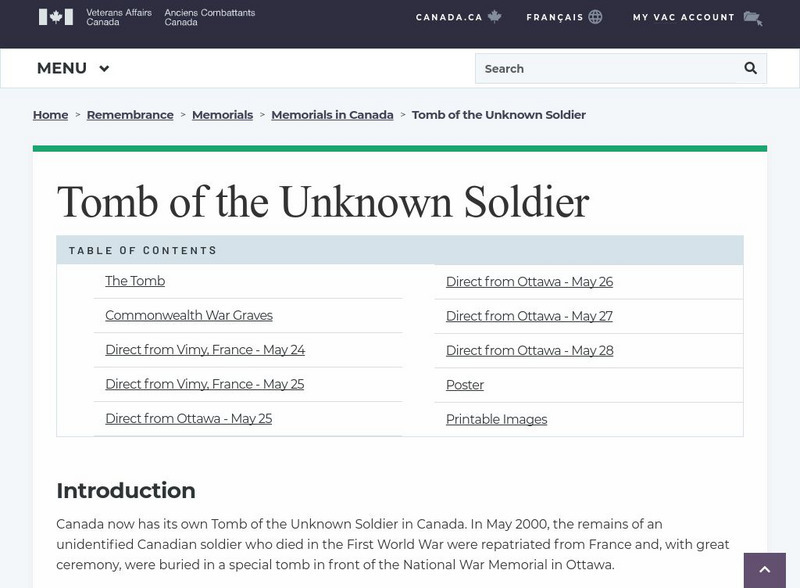Click the search magnifying glass icon
800x588 pixels.
click(x=749, y=68)
